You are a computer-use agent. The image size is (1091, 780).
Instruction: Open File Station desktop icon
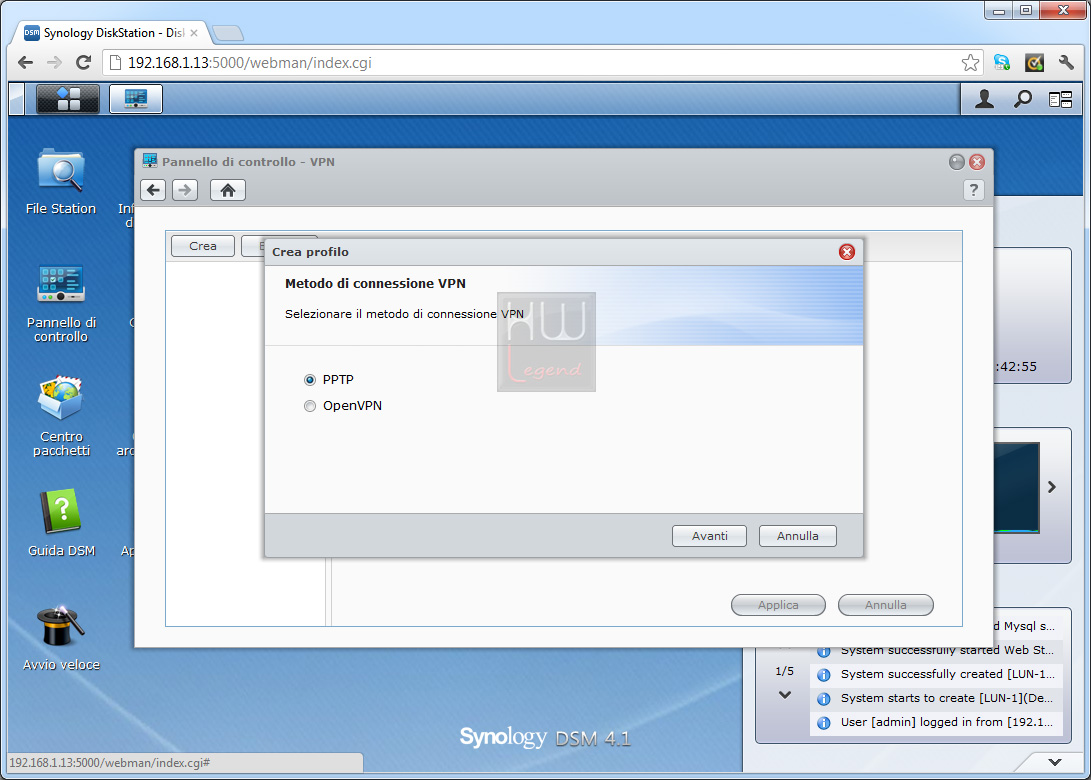pos(61,181)
